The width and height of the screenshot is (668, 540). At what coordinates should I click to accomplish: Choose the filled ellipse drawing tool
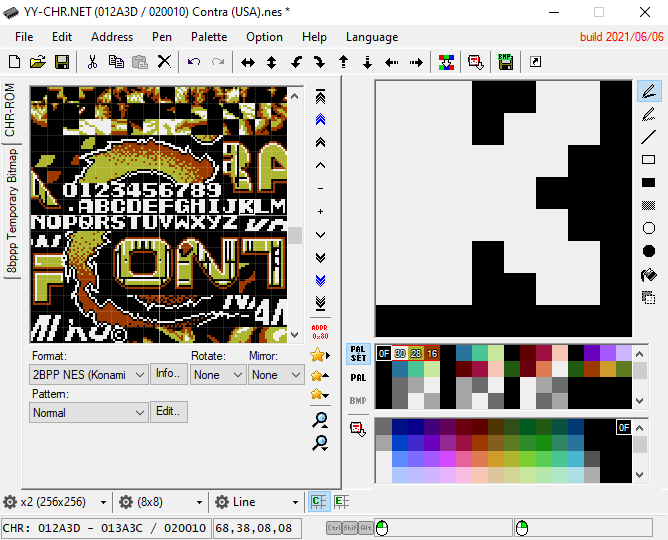tap(648, 251)
